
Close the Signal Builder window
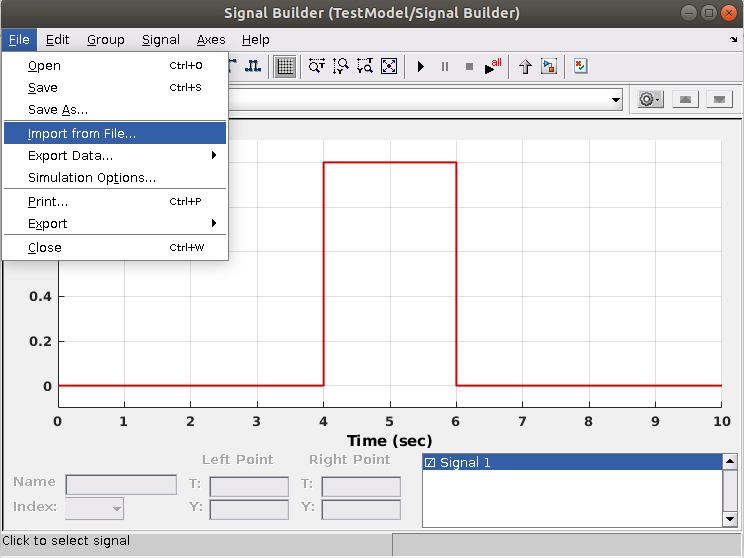coord(729,13)
